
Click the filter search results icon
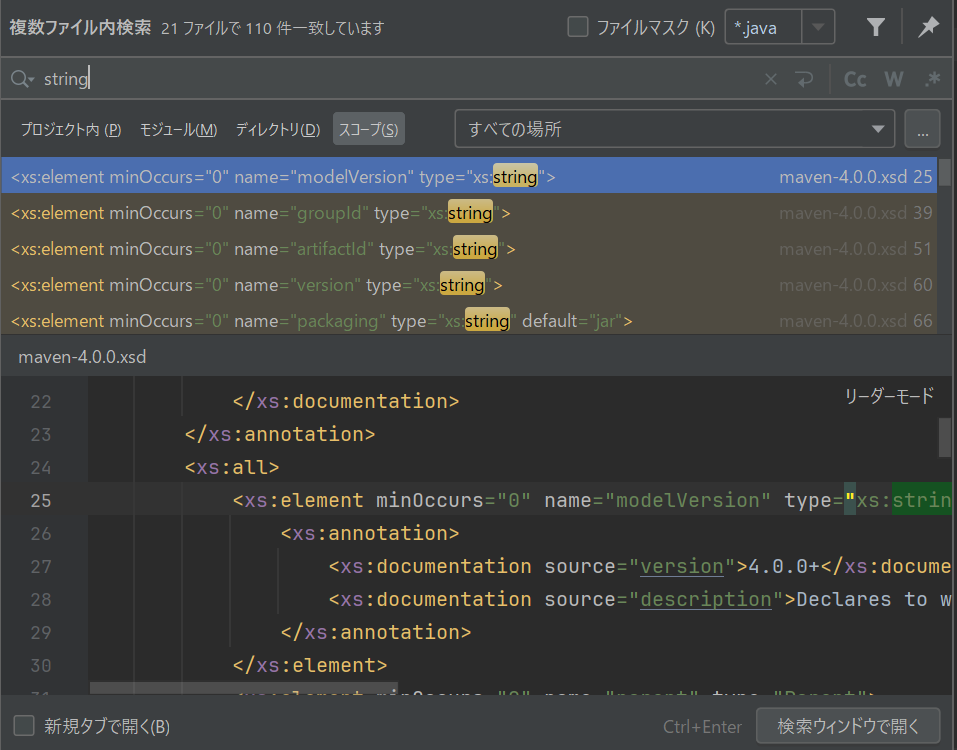[875, 27]
